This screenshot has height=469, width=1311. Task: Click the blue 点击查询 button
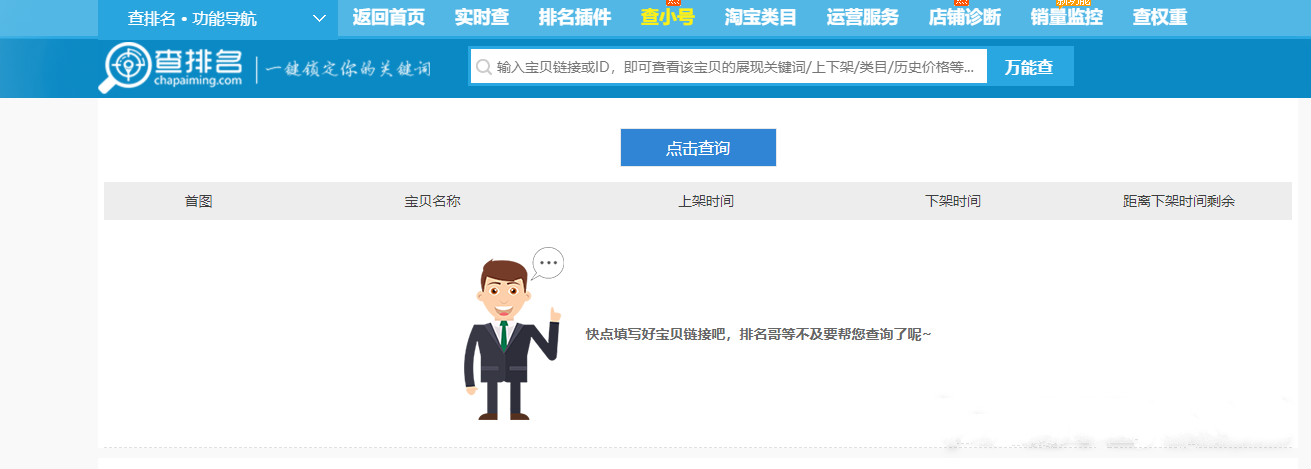point(698,148)
